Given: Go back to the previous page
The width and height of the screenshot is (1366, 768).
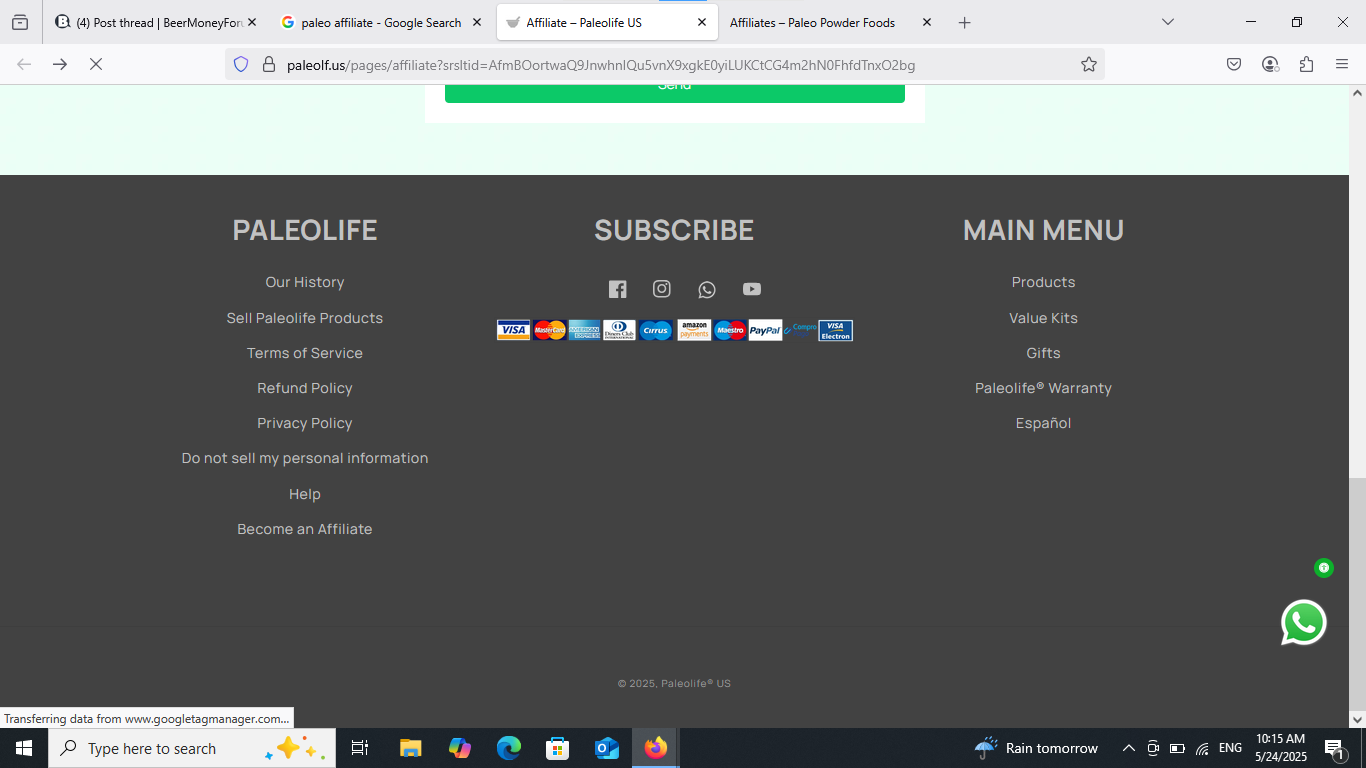Looking at the screenshot, I should (x=24, y=64).
